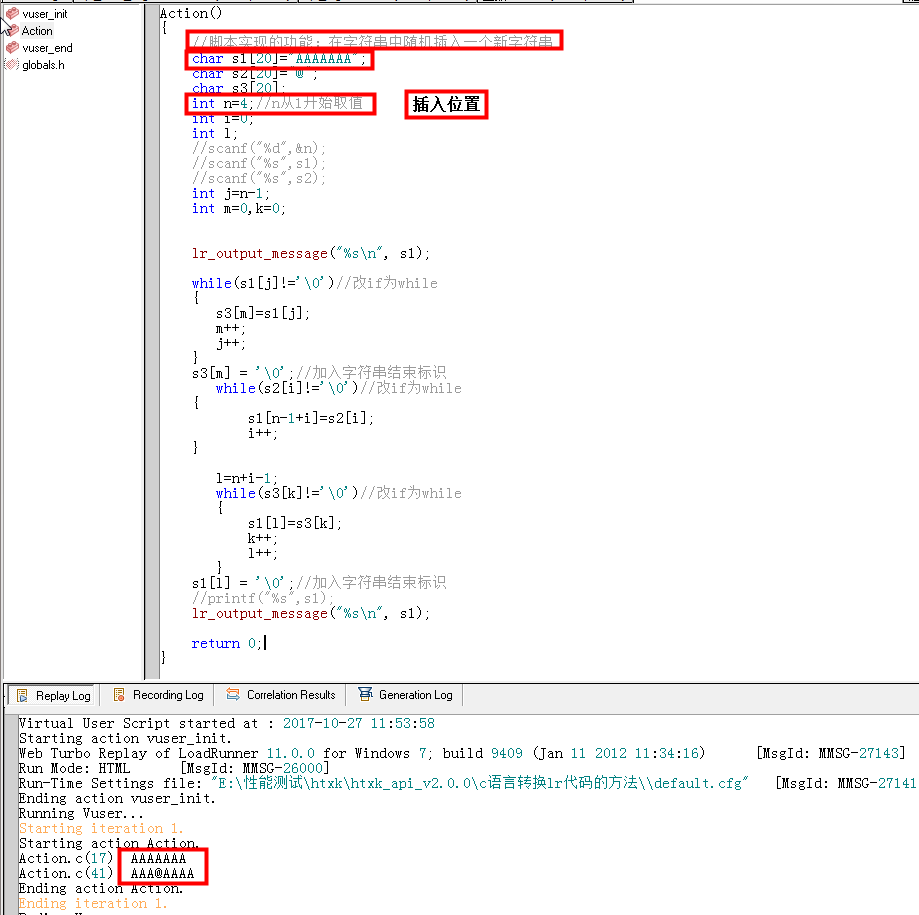Click the 's1[n-1+i]=s2[i];' statement

[311, 418]
